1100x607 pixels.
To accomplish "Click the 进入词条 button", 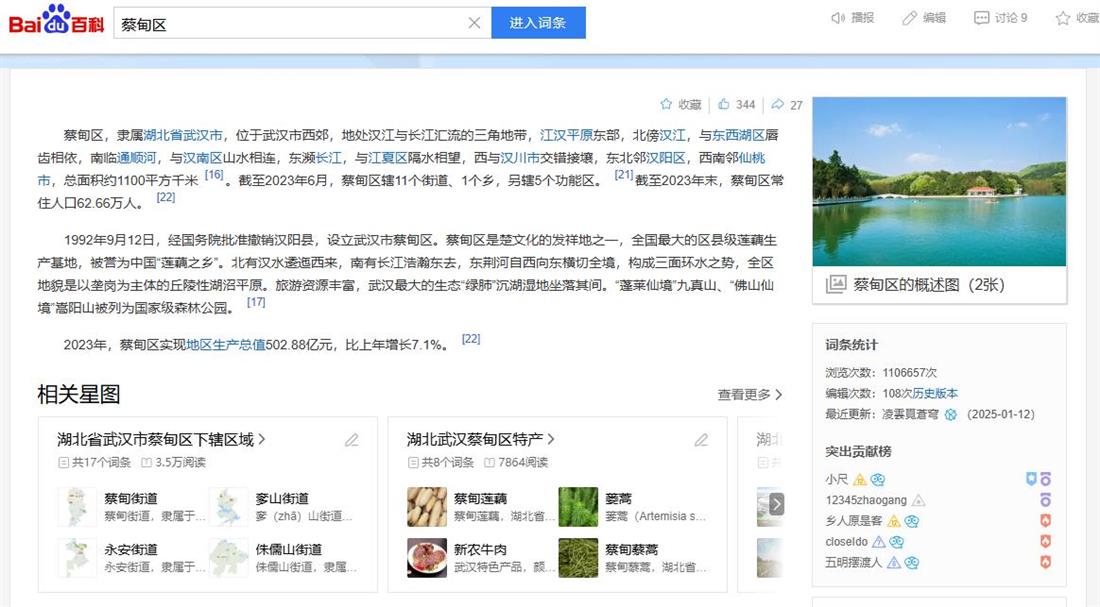I will click(x=538, y=23).
